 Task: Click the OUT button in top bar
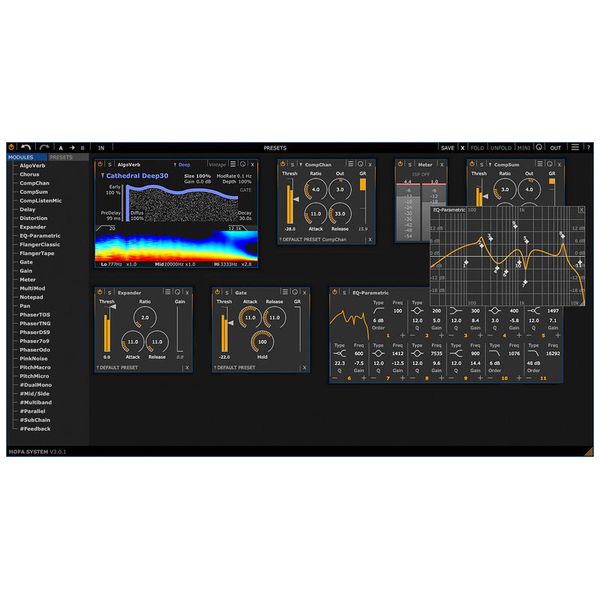(x=555, y=148)
